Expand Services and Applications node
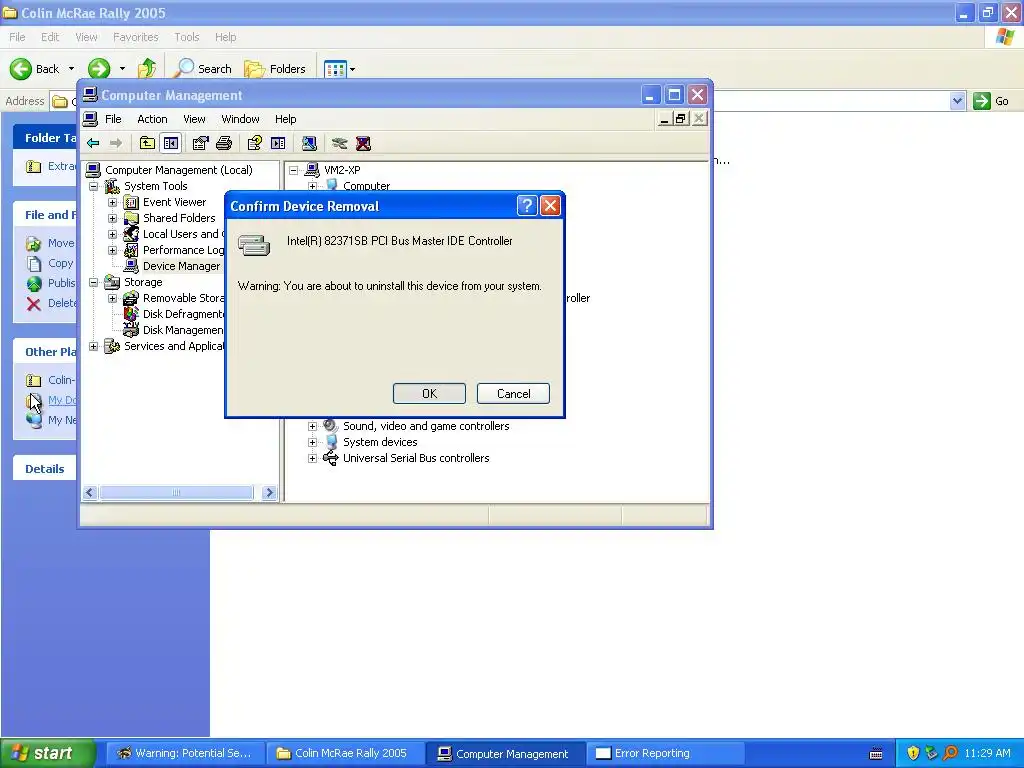Image resolution: width=1024 pixels, height=768 pixels. point(93,346)
